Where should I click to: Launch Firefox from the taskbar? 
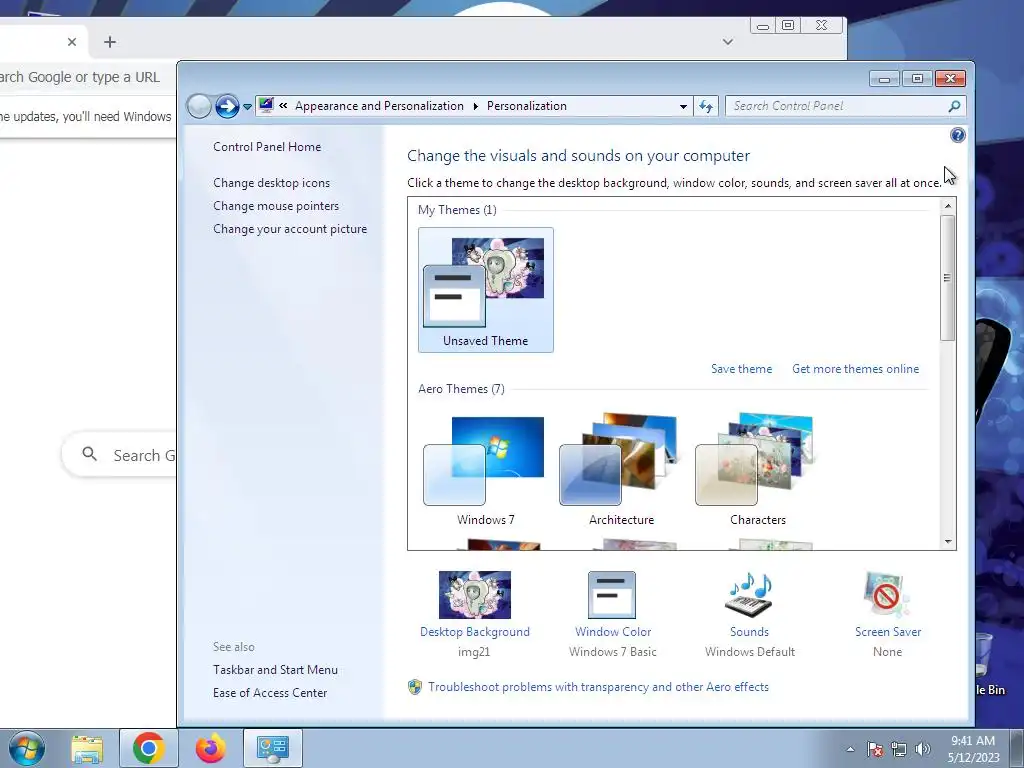click(x=210, y=748)
